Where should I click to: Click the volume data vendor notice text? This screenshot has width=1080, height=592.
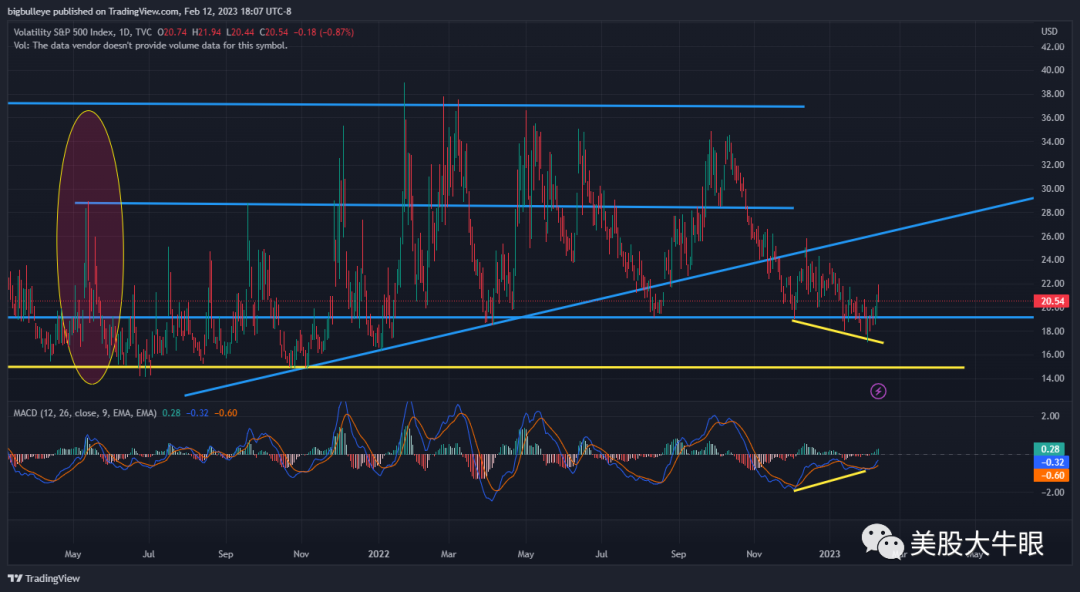151,45
